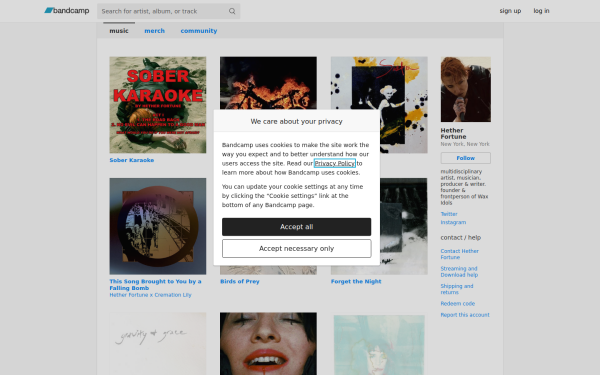Switch to the merch tab
Viewport: 600px width, 375px height.
click(x=155, y=31)
